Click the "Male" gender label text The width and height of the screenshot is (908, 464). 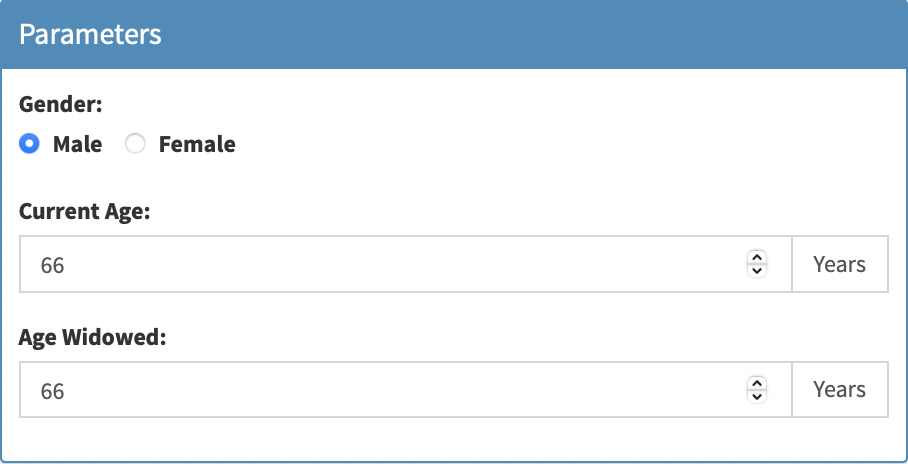click(x=77, y=144)
